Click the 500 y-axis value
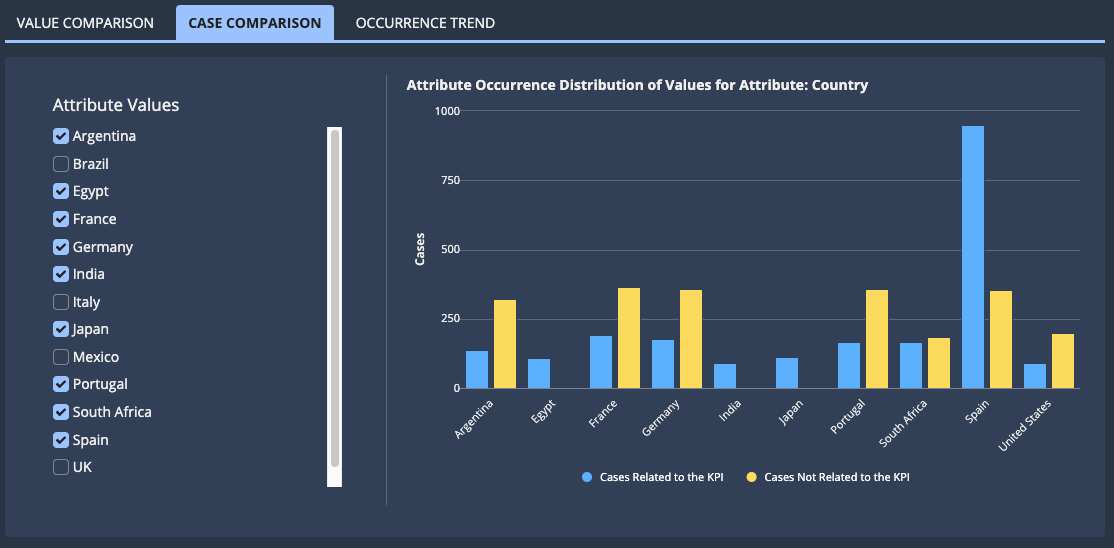Image resolution: width=1114 pixels, height=548 pixels. point(450,250)
